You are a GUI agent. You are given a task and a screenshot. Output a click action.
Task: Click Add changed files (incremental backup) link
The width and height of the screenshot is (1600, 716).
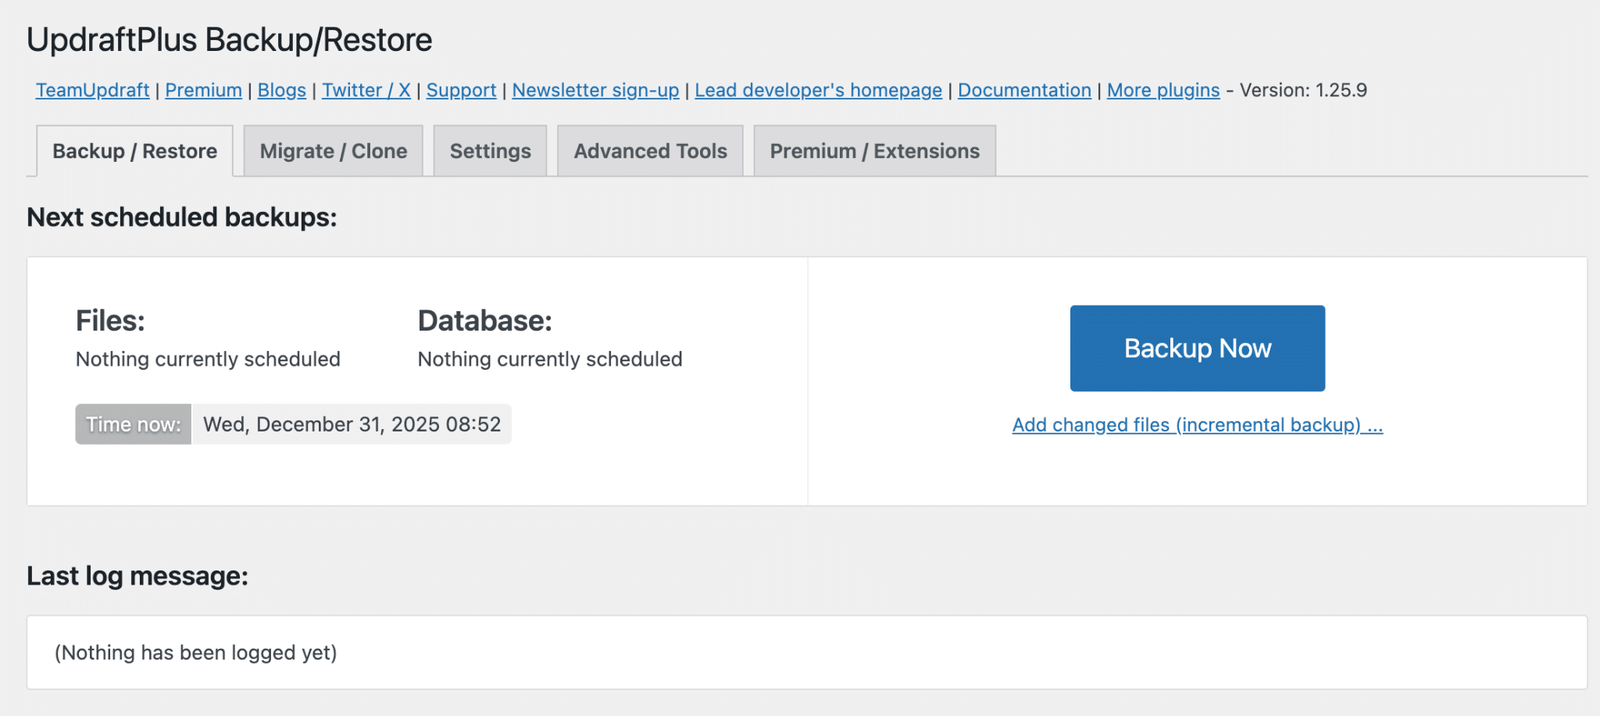click(x=1197, y=425)
